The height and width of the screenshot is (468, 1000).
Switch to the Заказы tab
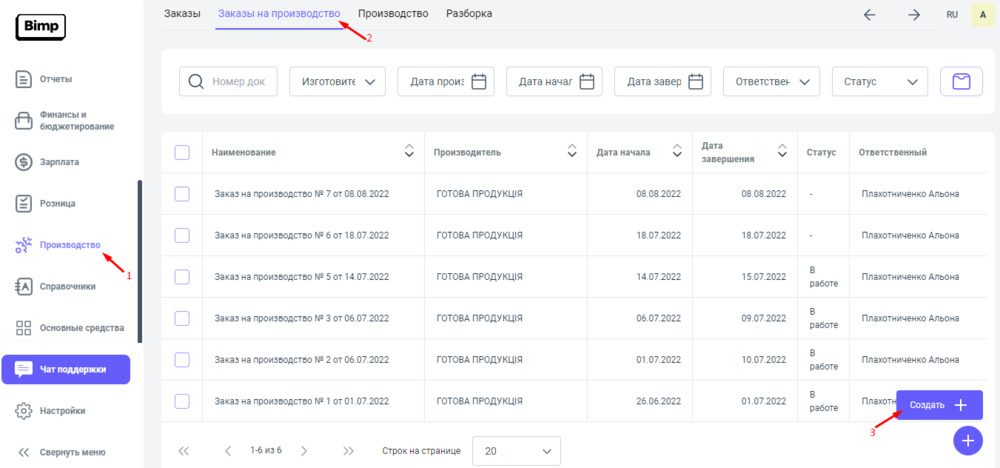pos(182,14)
